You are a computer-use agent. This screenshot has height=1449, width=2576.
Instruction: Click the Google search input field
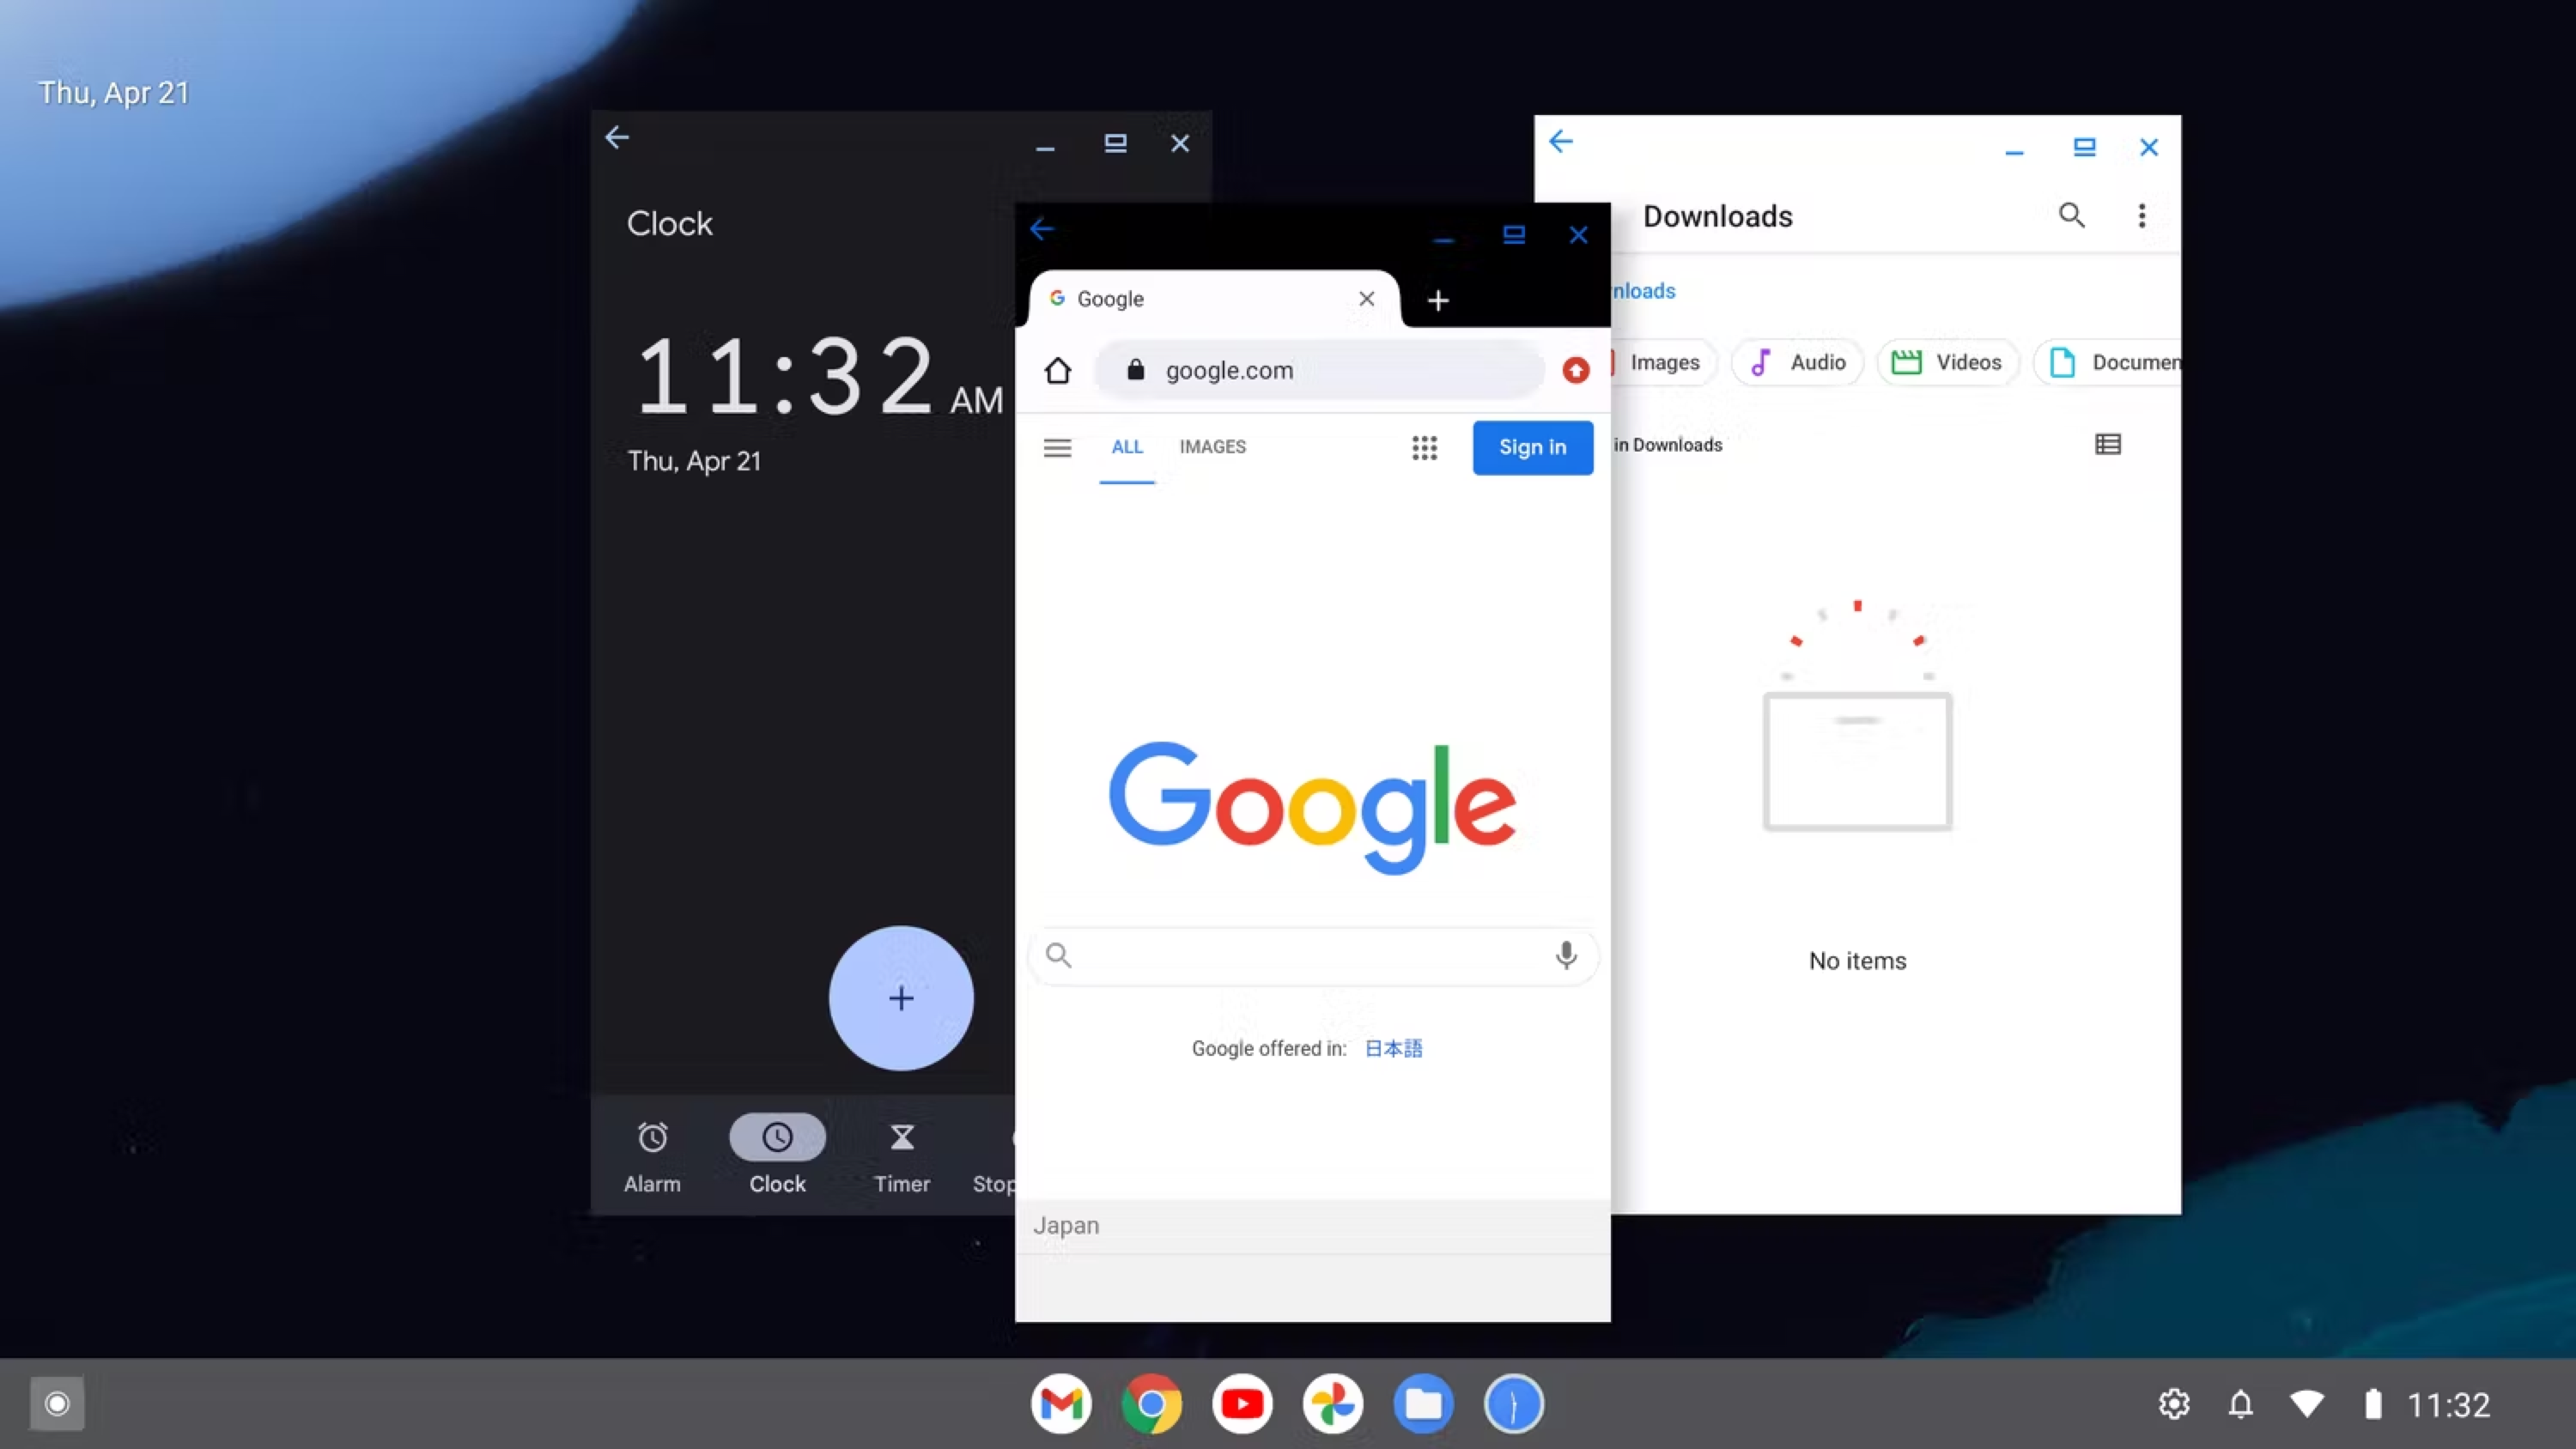pos(1311,954)
